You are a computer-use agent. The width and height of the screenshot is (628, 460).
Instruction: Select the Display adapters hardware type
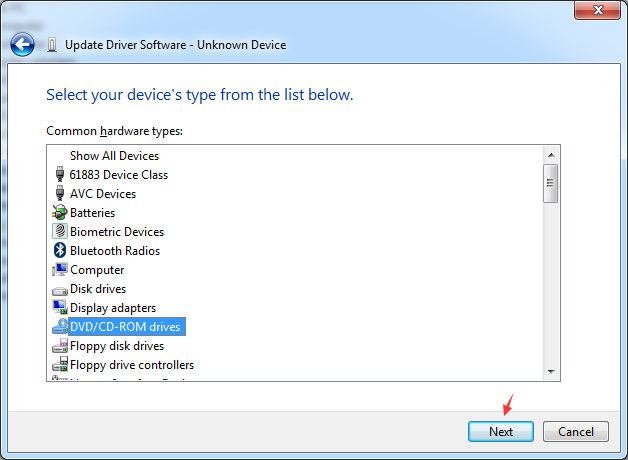point(112,308)
